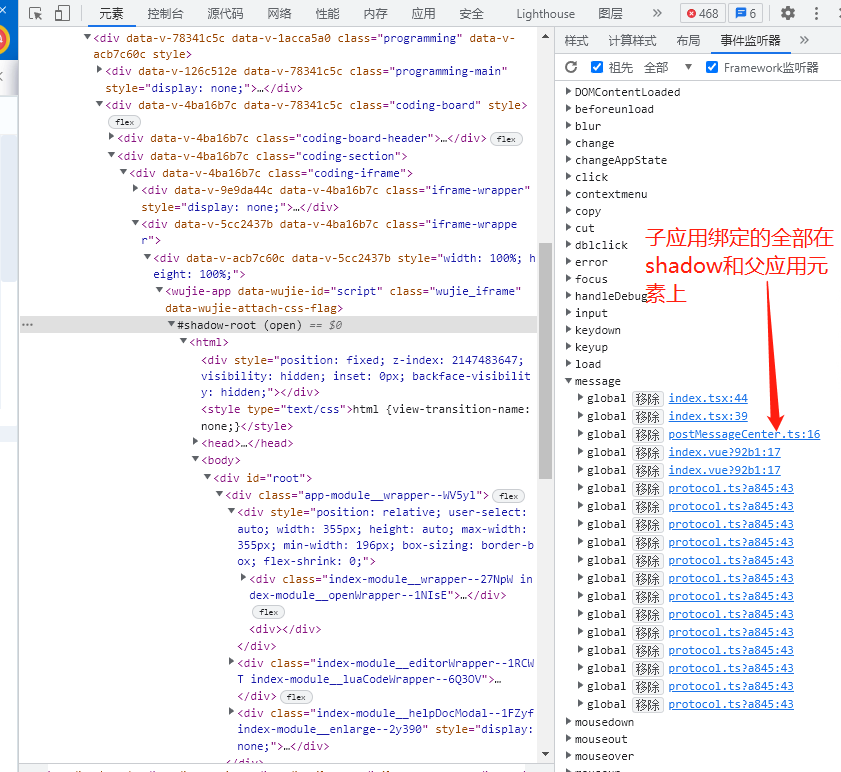Image resolution: width=841 pixels, height=772 pixels.
Task: Collapse the message event listener group
Action: tap(568, 380)
